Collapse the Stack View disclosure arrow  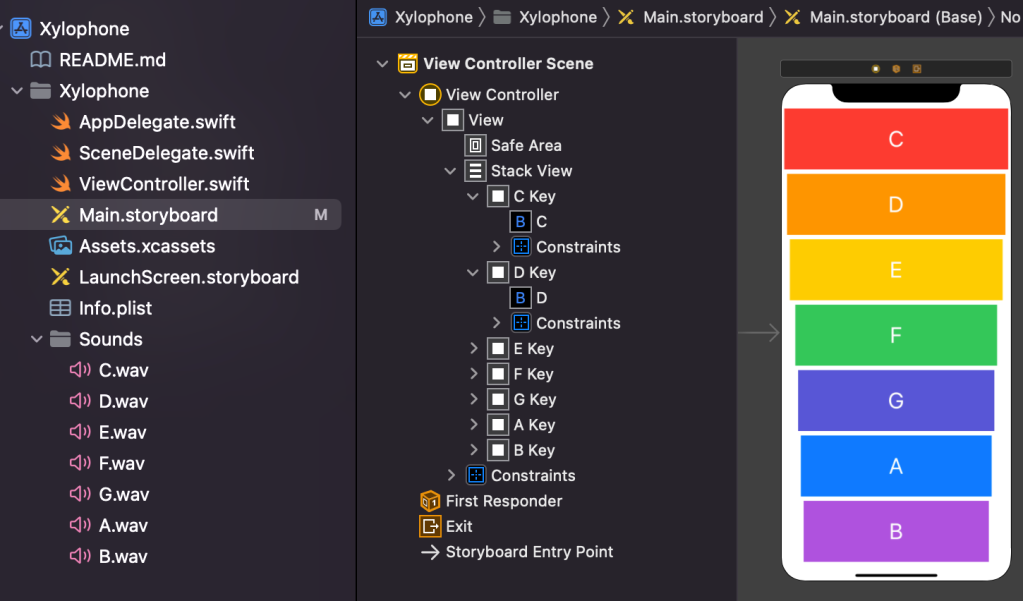(451, 171)
